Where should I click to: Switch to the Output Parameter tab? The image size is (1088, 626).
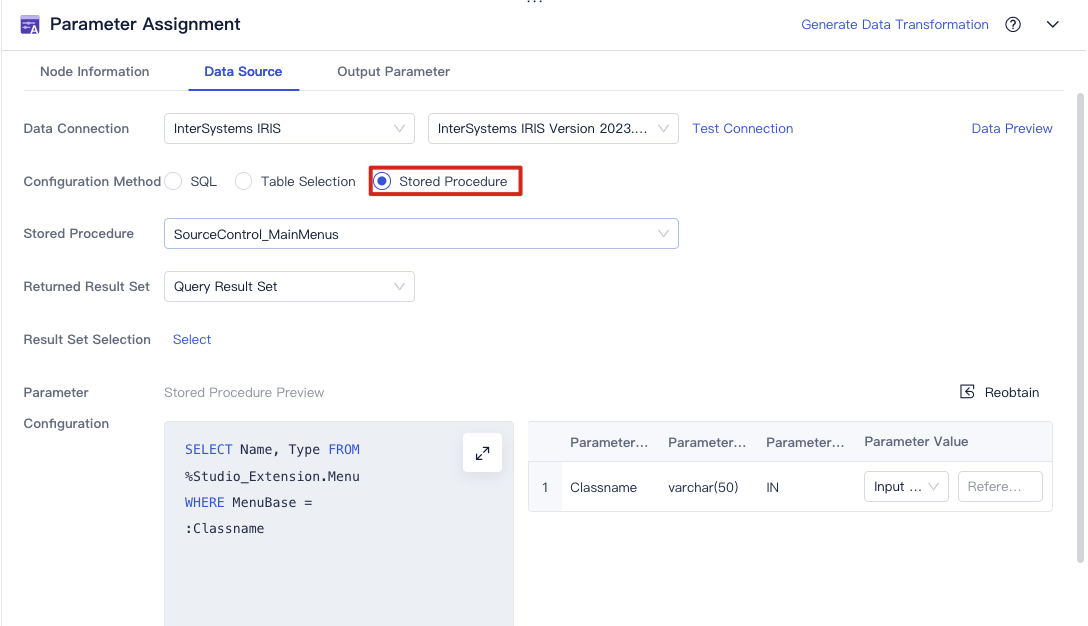[393, 71]
